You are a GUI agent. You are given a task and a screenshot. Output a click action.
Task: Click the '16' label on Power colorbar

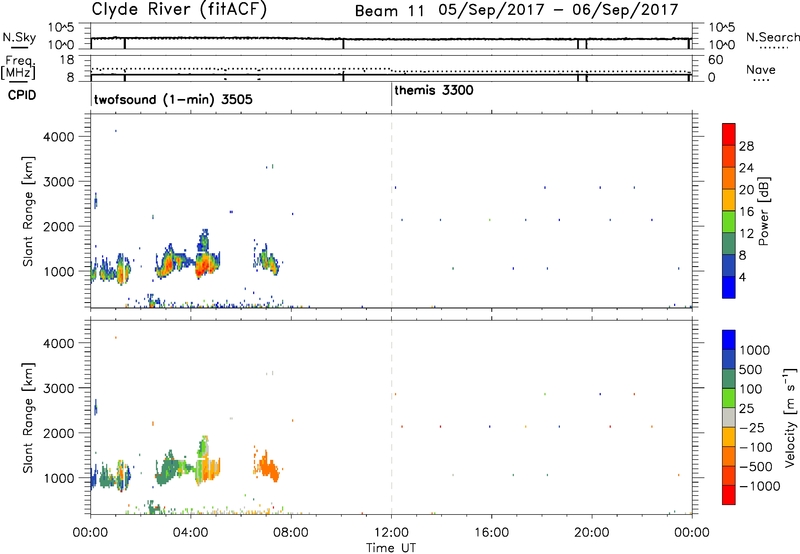[746, 212]
